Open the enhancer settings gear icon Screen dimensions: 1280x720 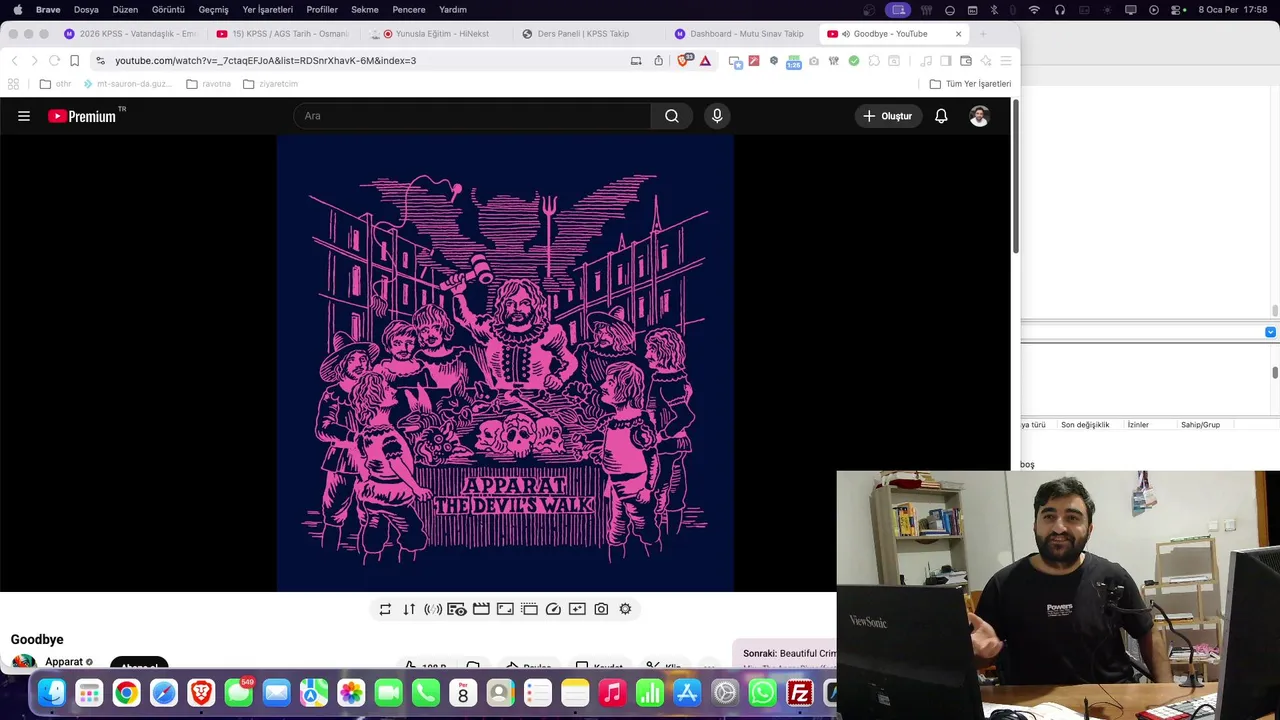(625, 609)
